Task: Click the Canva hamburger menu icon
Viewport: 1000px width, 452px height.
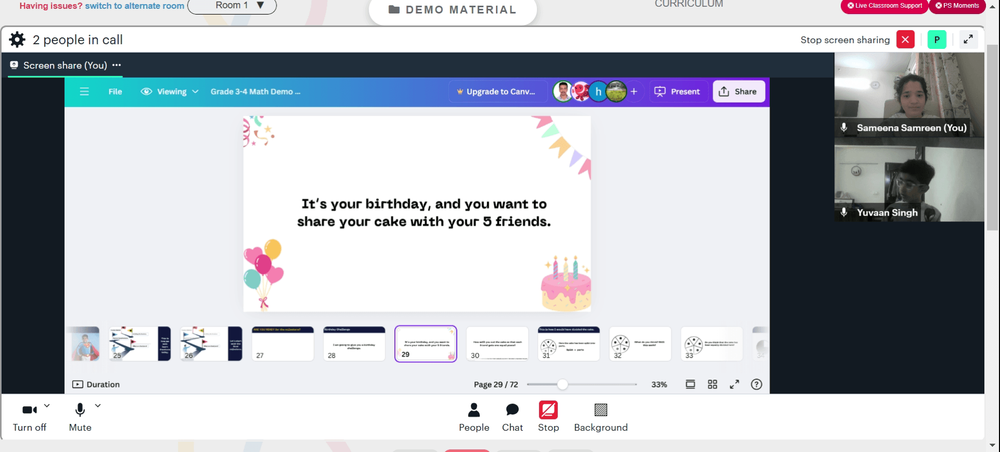Action: pos(84,92)
